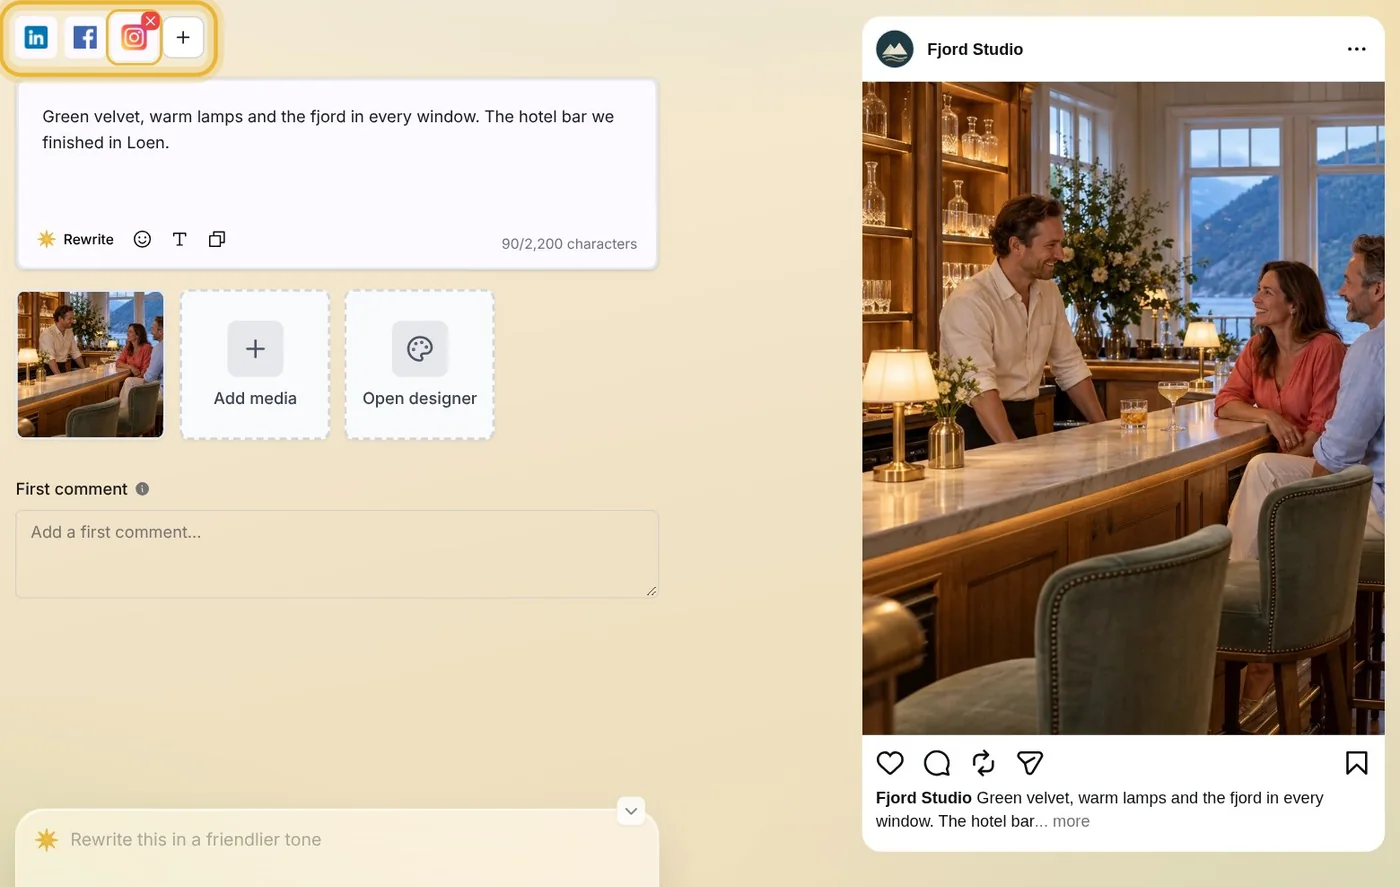1400x887 pixels.
Task: Click the post image in Instagram preview
Action: tap(1123, 408)
